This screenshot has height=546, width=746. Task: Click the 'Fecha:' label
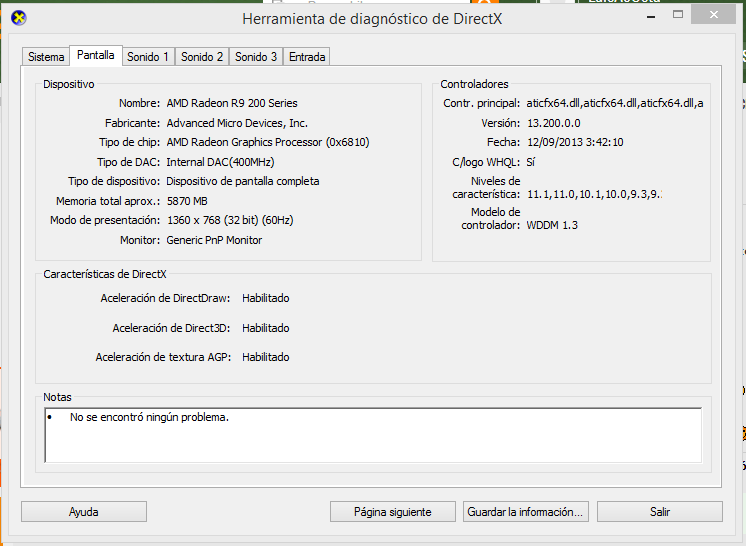[503, 142]
